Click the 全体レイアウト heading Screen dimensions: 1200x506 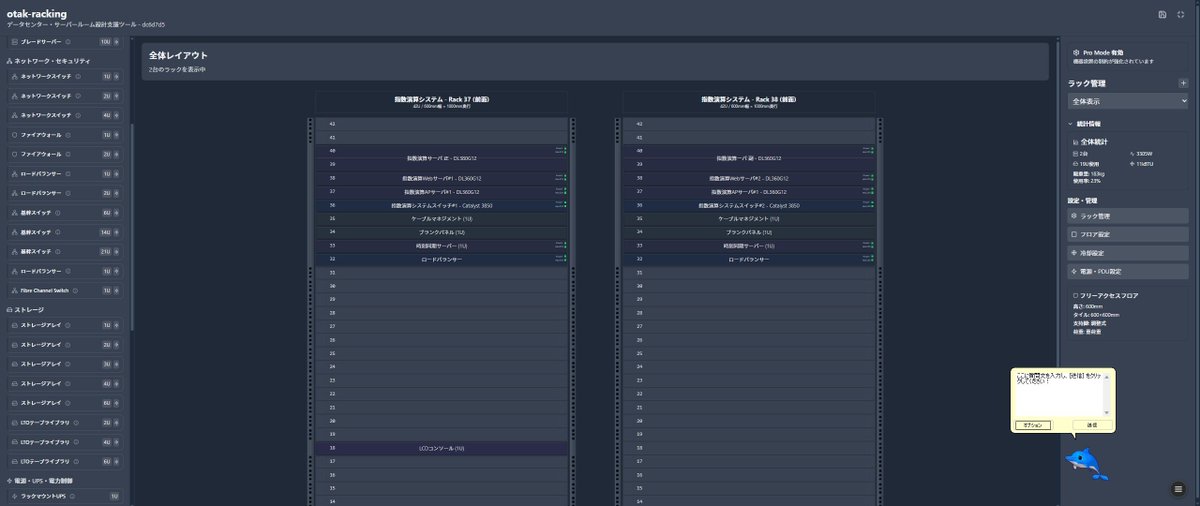(178, 56)
